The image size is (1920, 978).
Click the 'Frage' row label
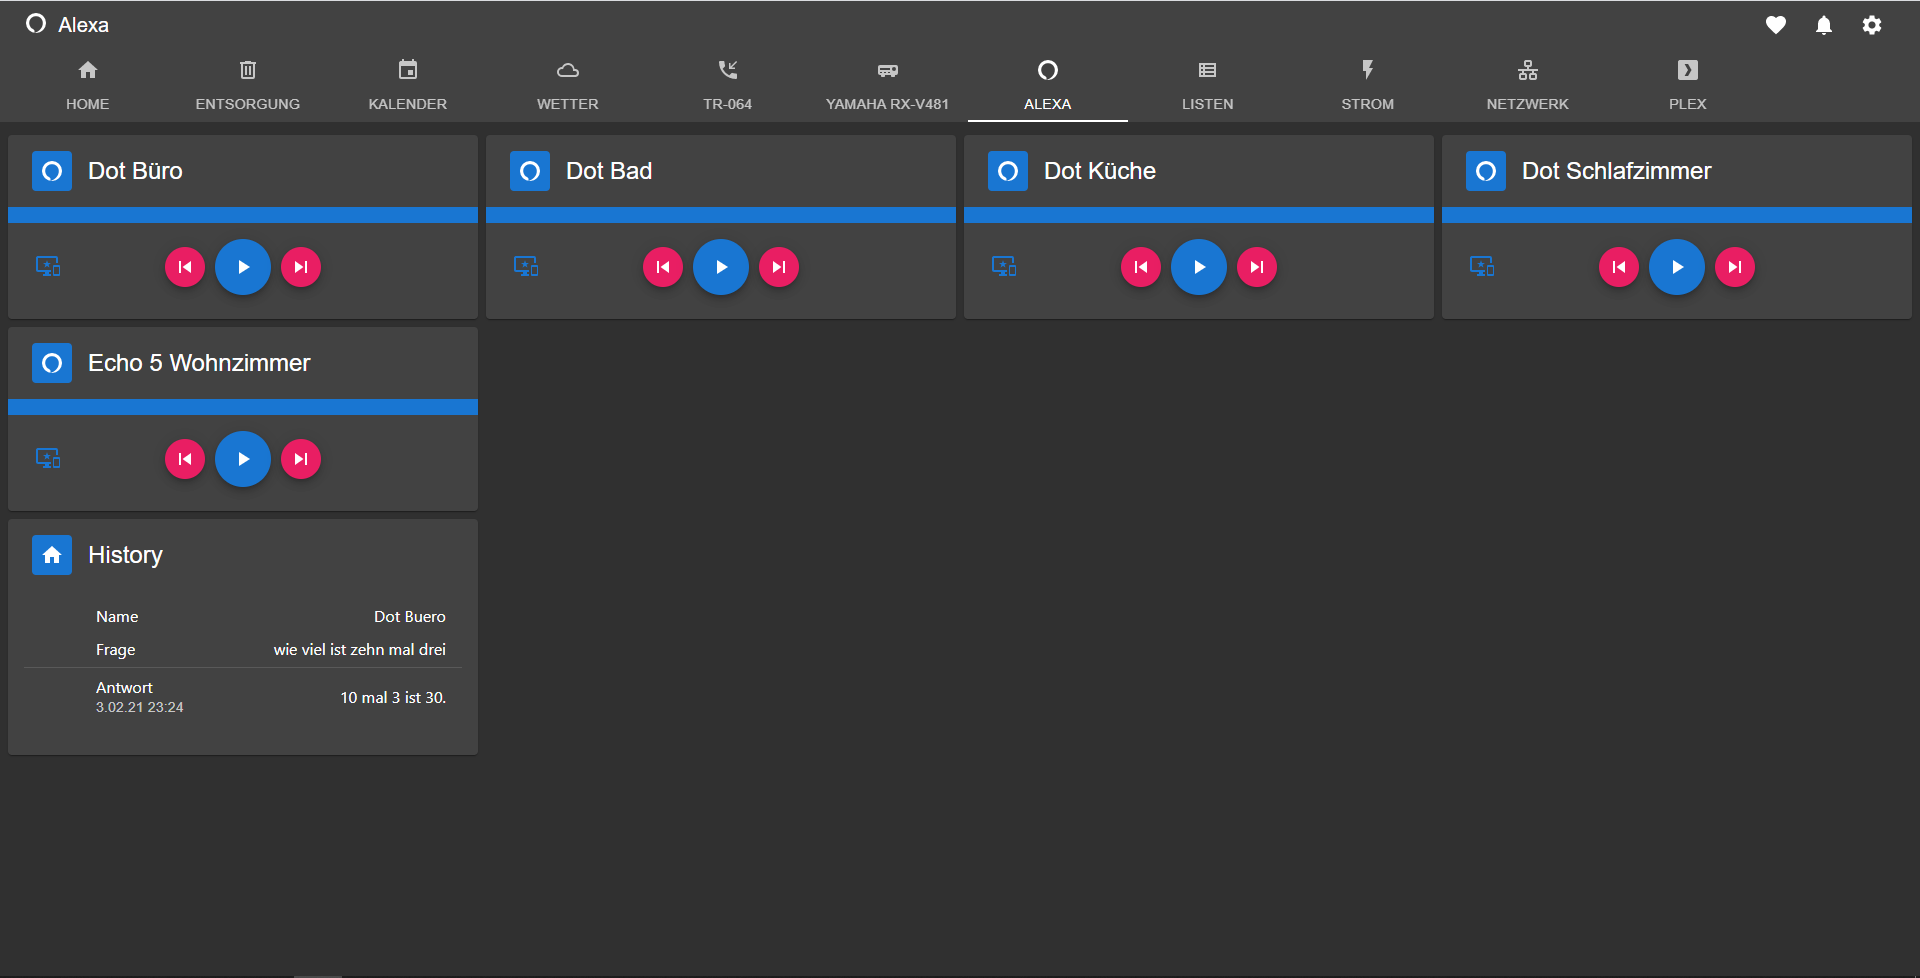pyautogui.click(x=116, y=650)
